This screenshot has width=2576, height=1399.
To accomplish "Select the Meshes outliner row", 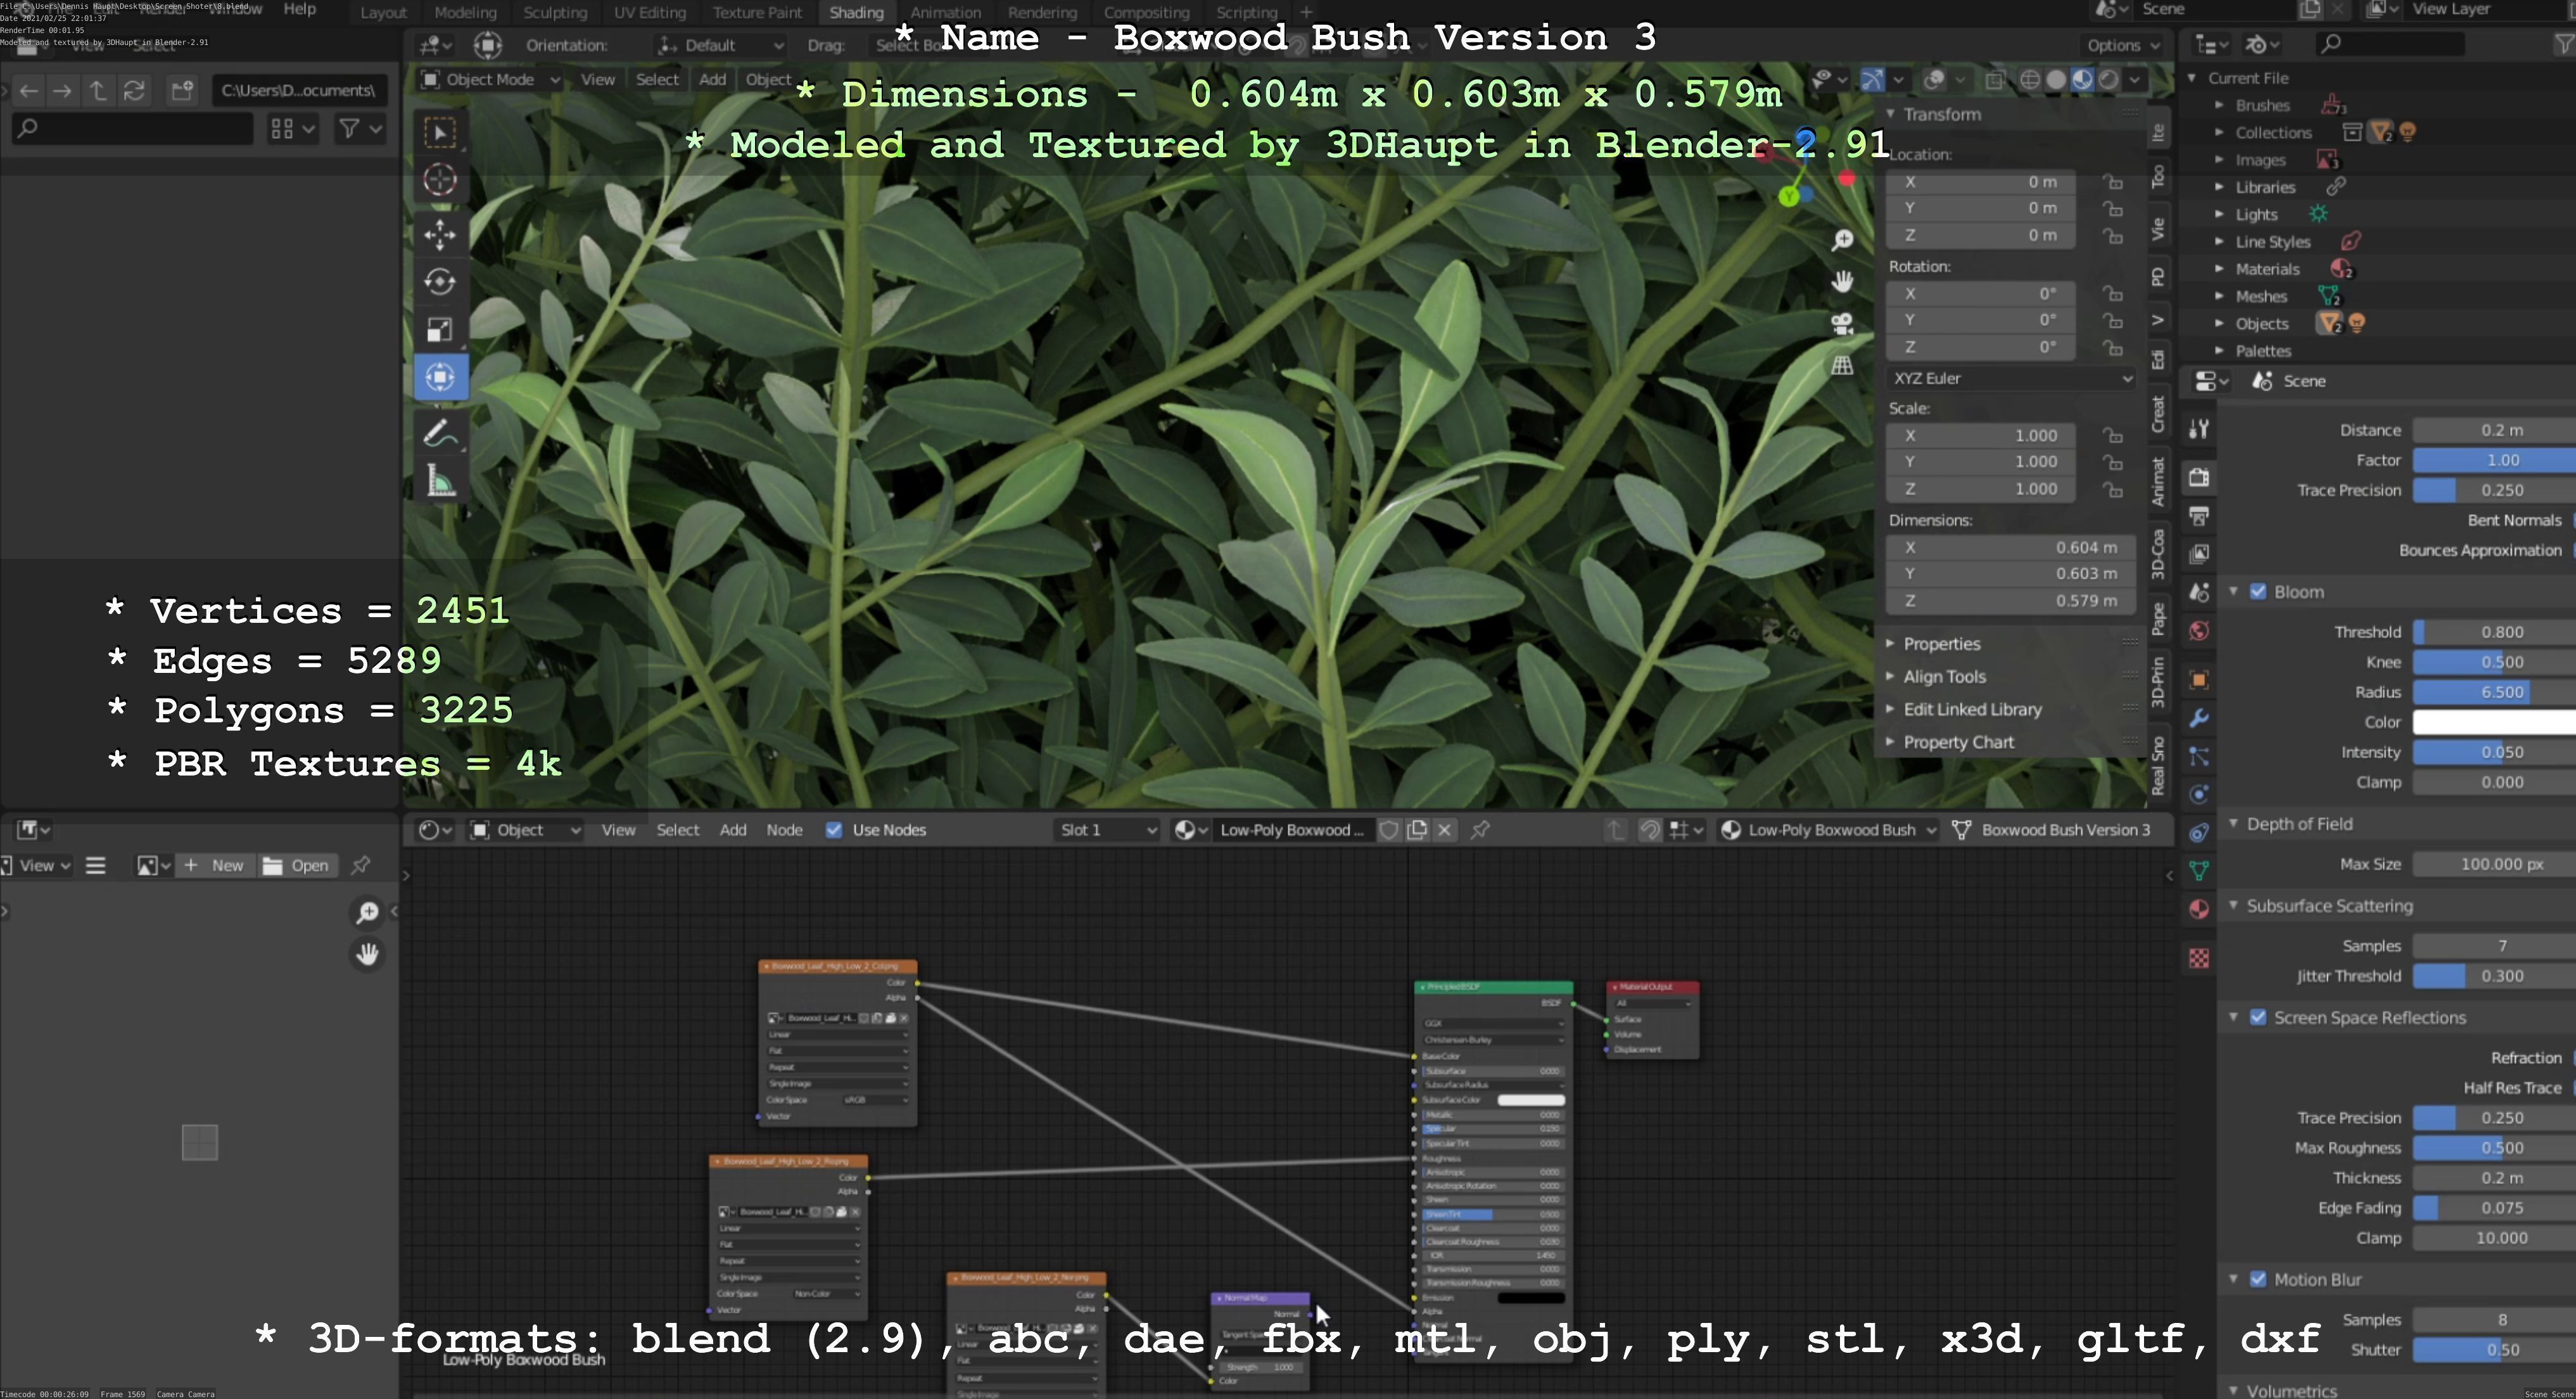I will point(2261,296).
